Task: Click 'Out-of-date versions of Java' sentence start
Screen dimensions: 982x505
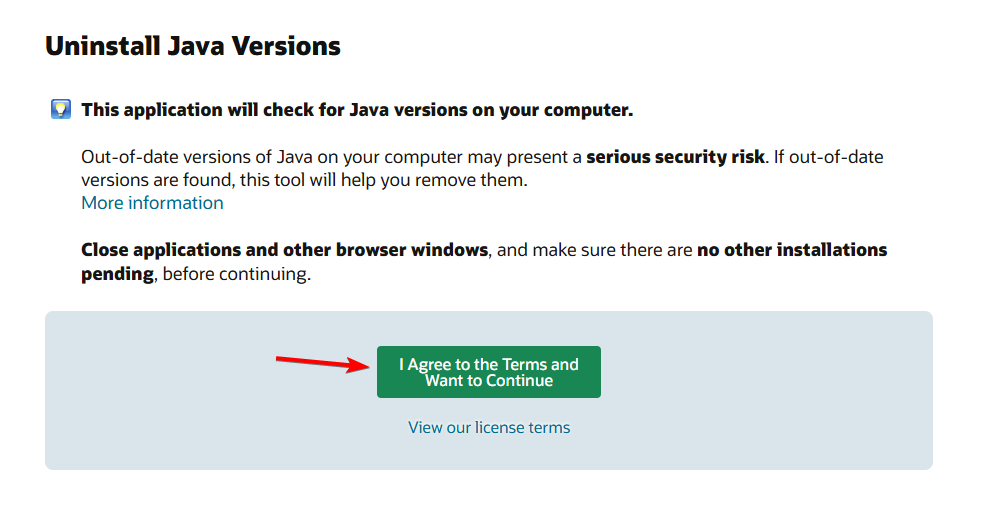Action: [x=197, y=157]
